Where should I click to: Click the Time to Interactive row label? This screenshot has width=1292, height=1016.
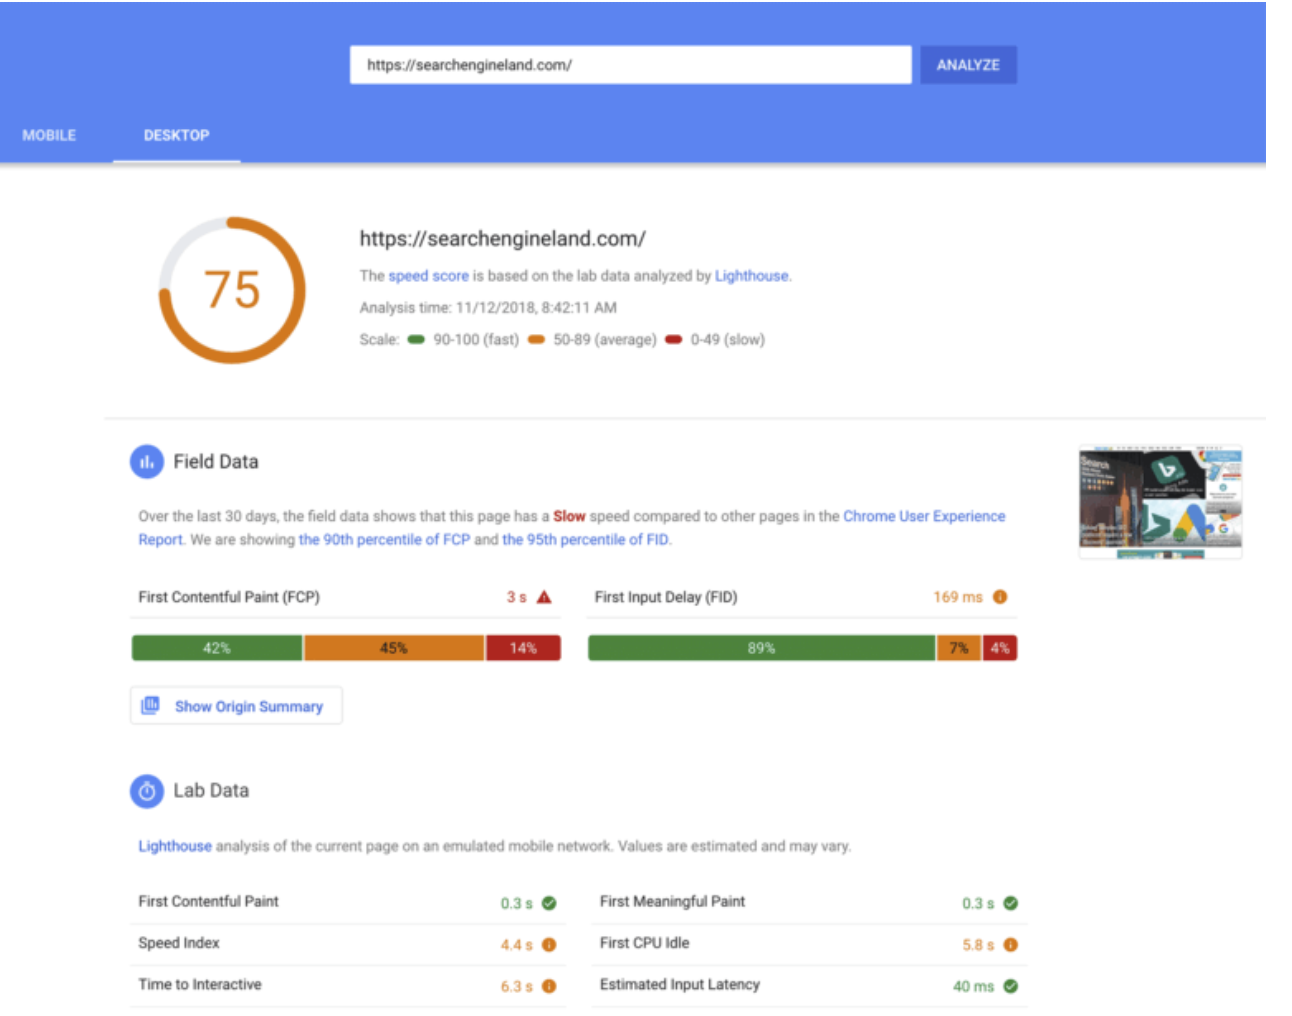click(200, 985)
